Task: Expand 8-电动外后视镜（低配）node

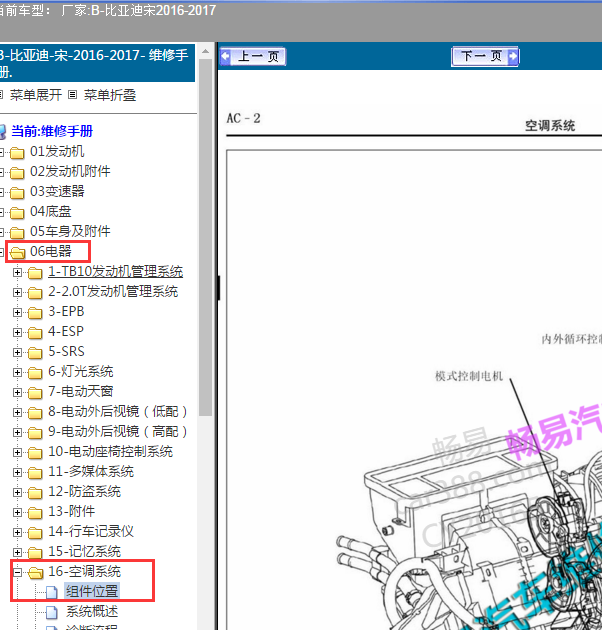Action: [17, 413]
